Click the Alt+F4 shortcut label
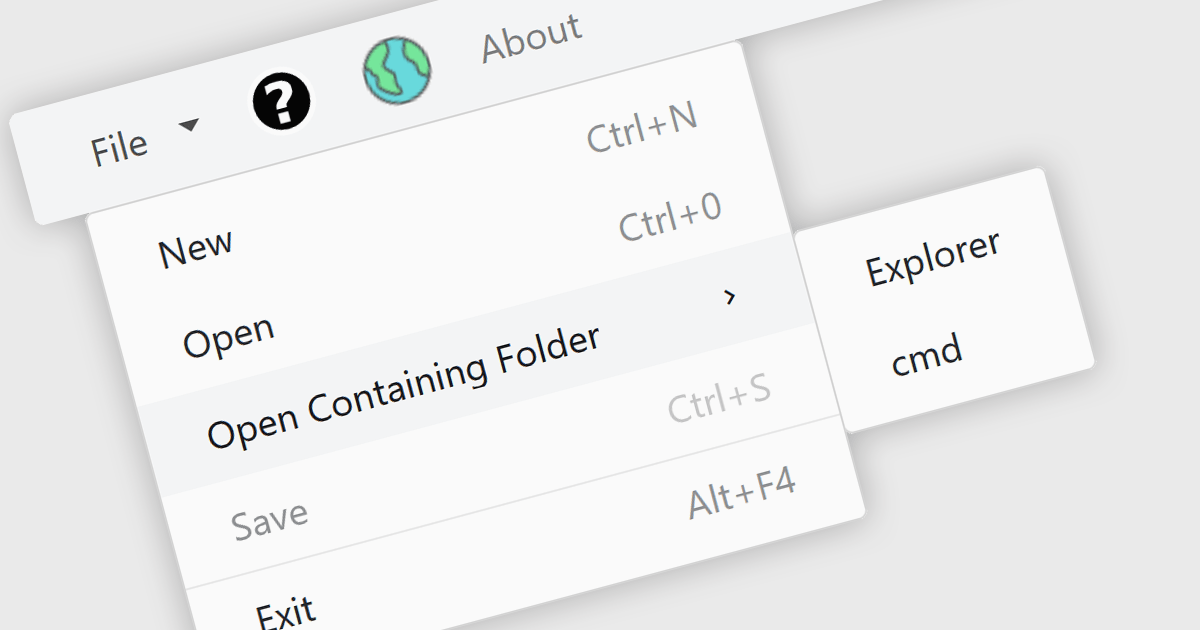1200x630 pixels. (x=742, y=493)
